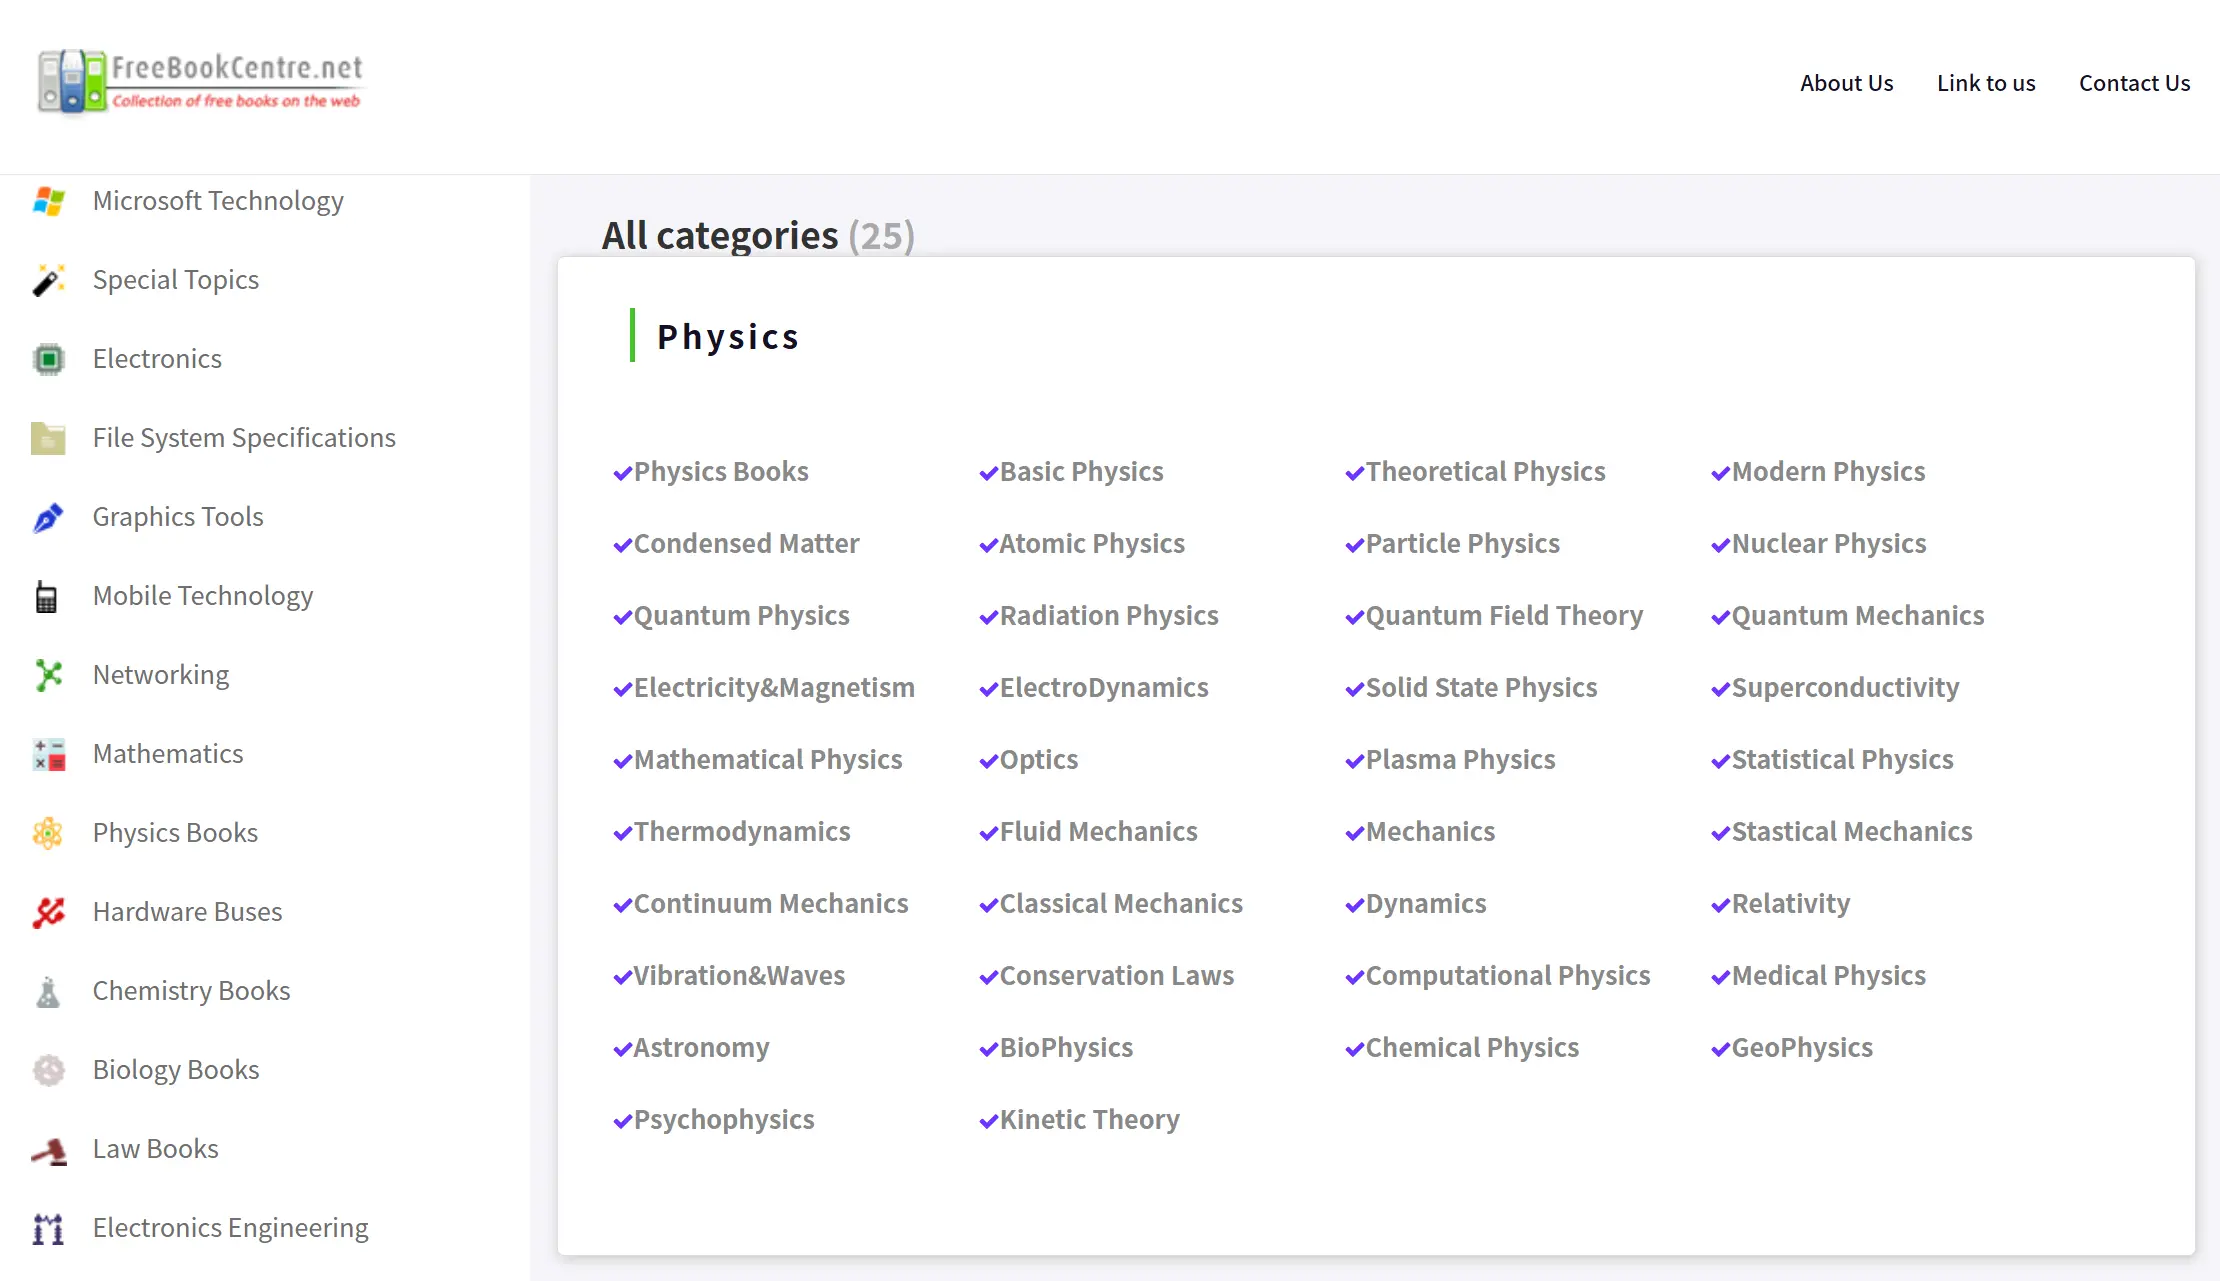Go to Superconductivity category
The width and height of the screenshot is (2220, 1281).
point(1845,688)
